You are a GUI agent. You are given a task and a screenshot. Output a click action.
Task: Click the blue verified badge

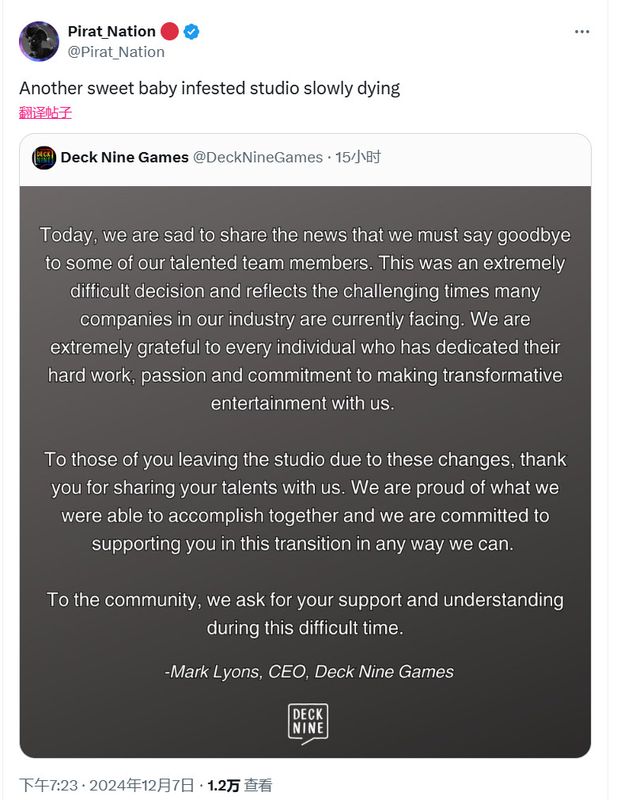click(192, 32)
